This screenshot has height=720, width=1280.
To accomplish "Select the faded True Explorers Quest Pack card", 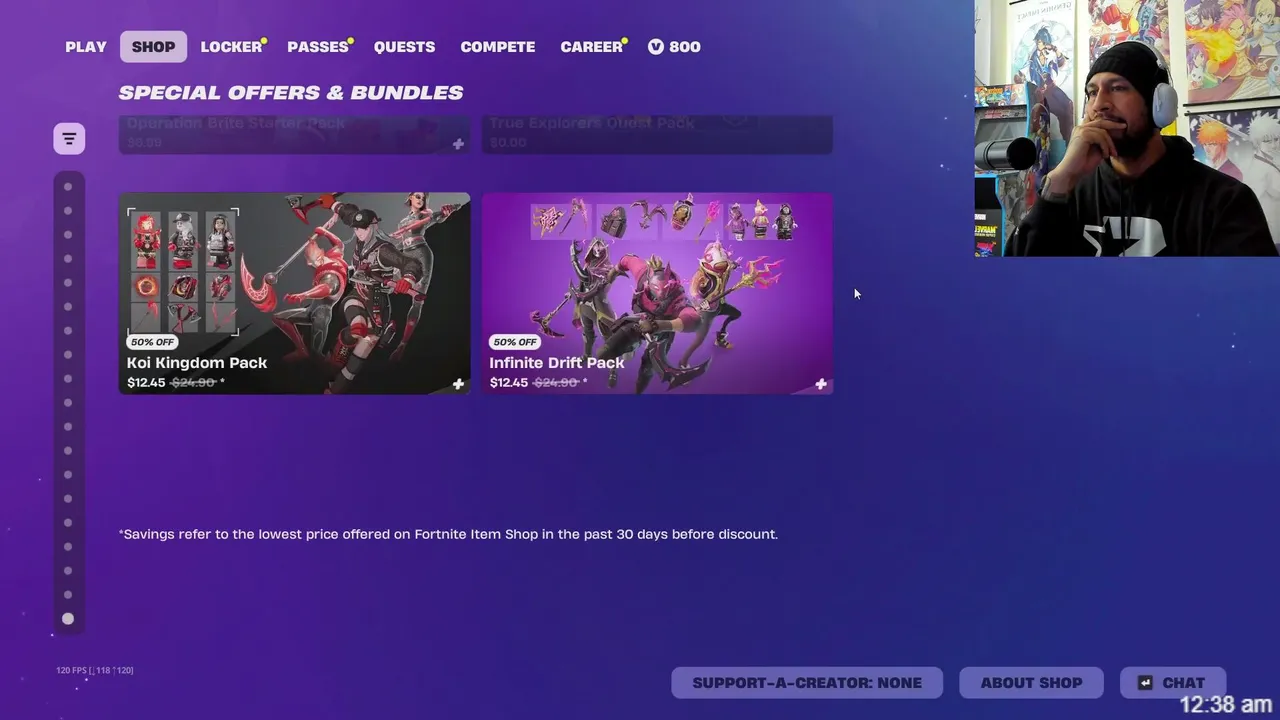I will pos(657,134).
